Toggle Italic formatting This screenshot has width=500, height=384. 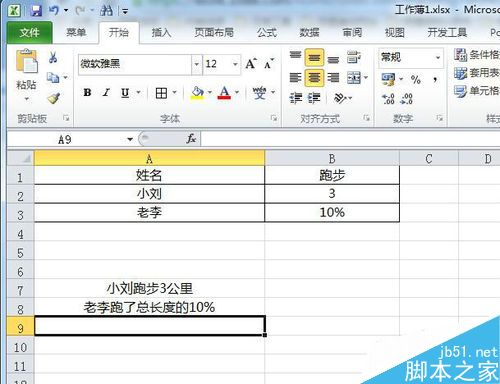tap(106, 93)
